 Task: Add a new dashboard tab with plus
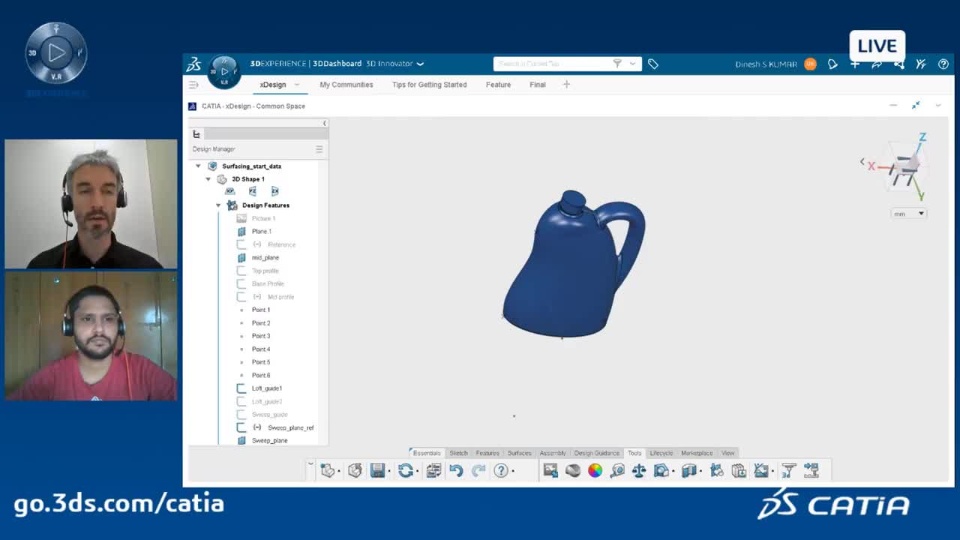coord(566,84)
